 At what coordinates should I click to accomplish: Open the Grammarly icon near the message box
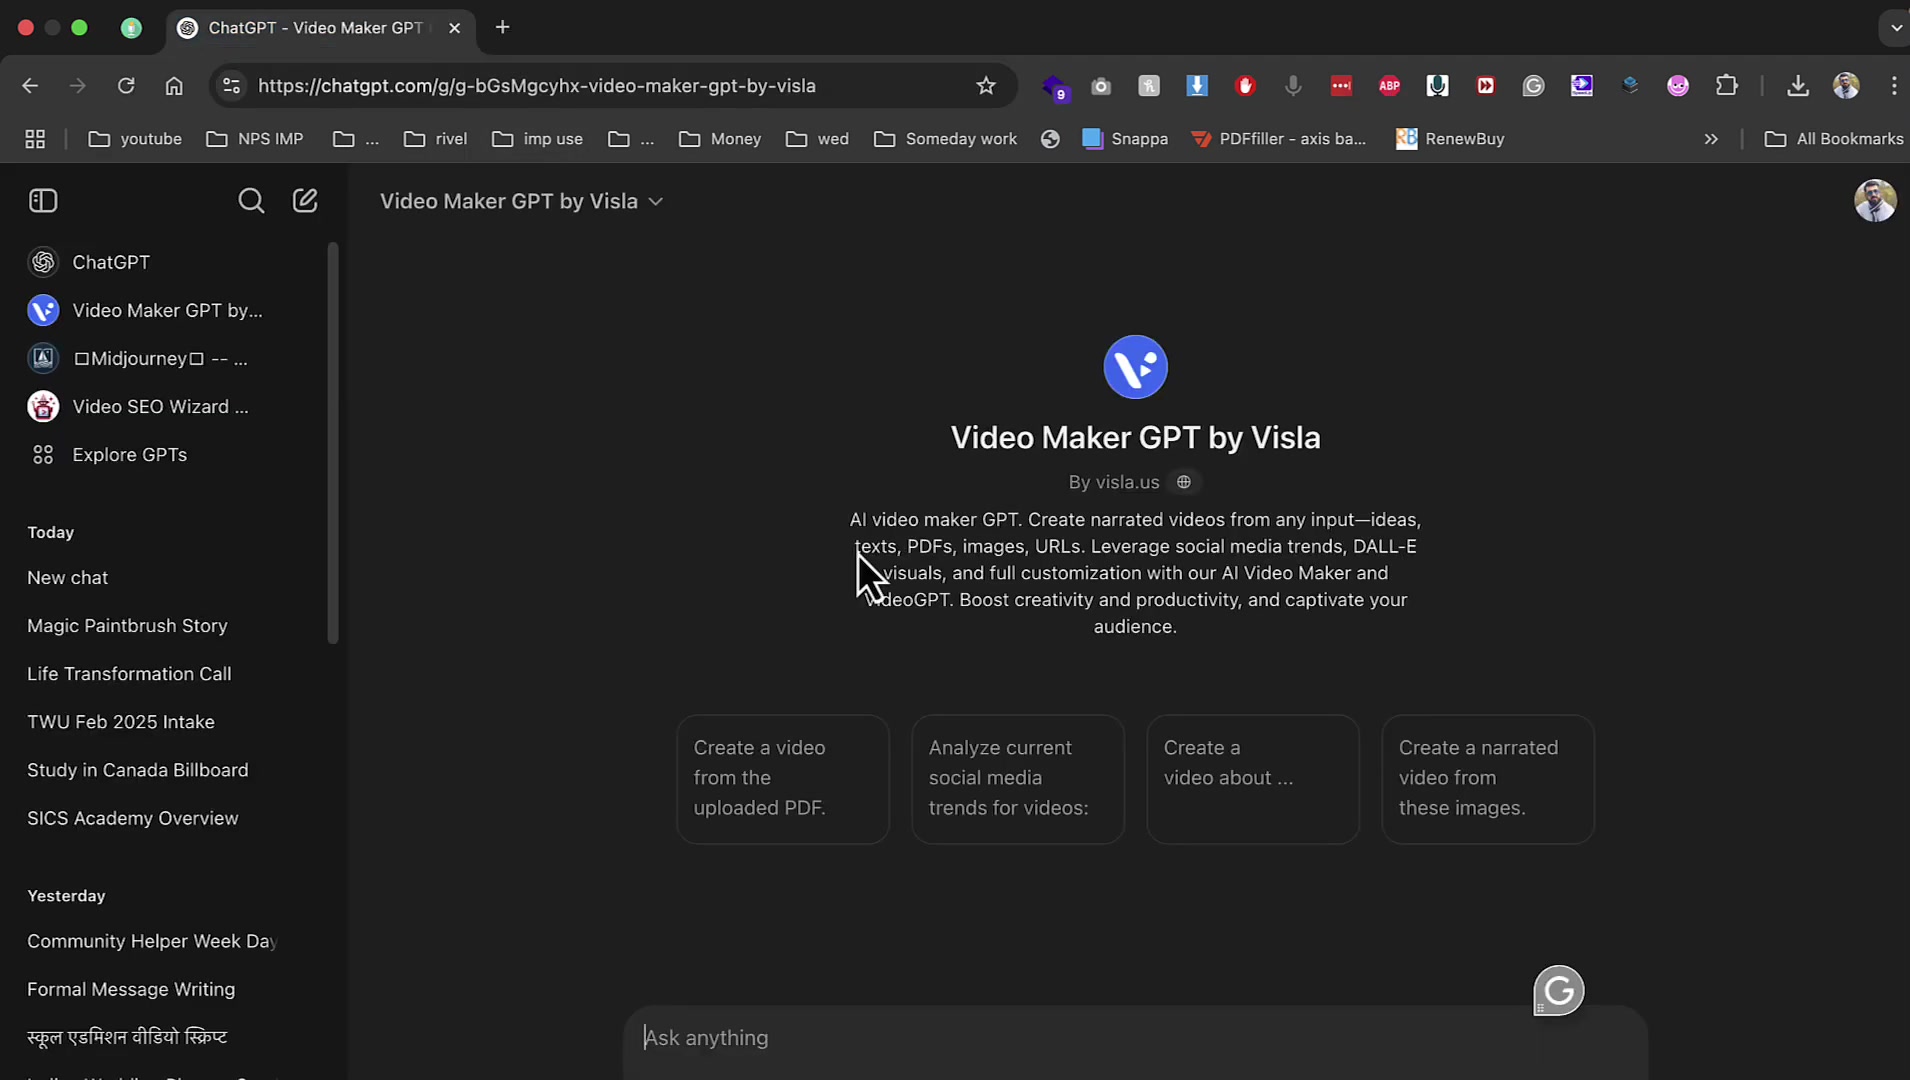pyautogui.click(x=1557, y=990)
